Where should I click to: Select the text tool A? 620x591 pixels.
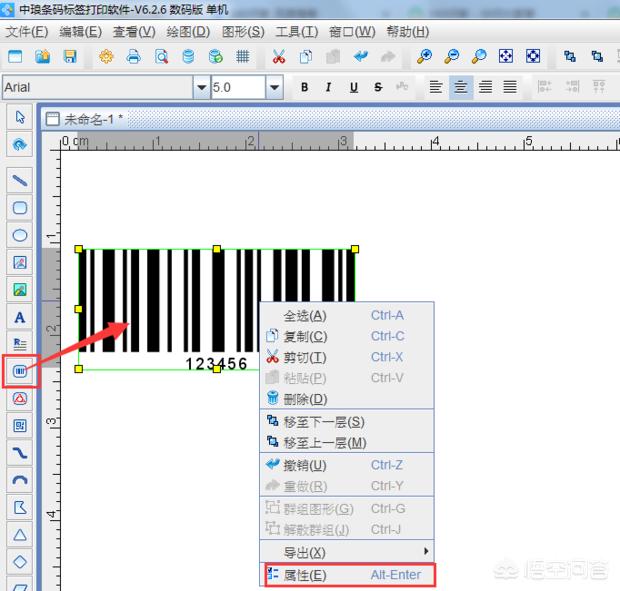[20, 317]
